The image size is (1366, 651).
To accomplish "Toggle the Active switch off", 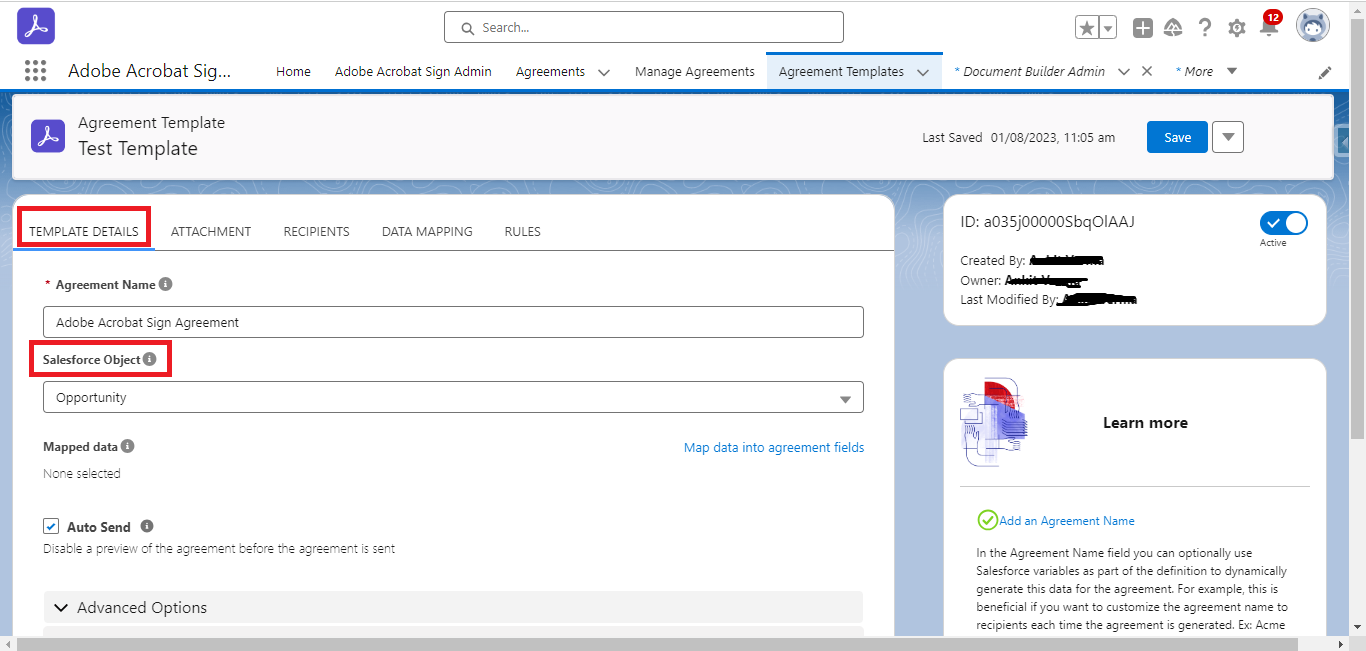I will tap(1284, 223).
